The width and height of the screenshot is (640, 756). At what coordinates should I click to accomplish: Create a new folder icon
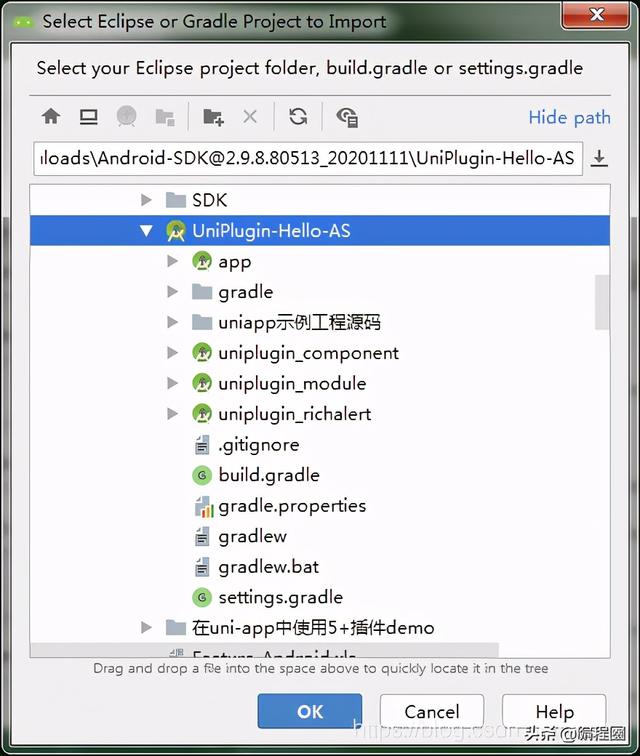click(213, 117)
